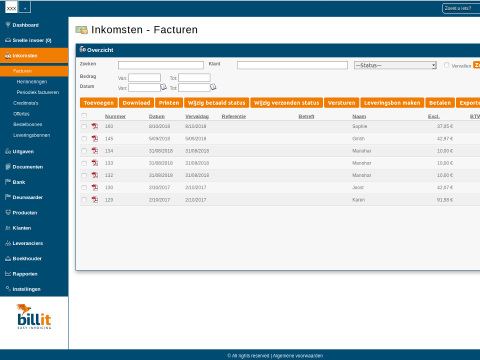Click the Instellingen gear icon

[8, 289]
